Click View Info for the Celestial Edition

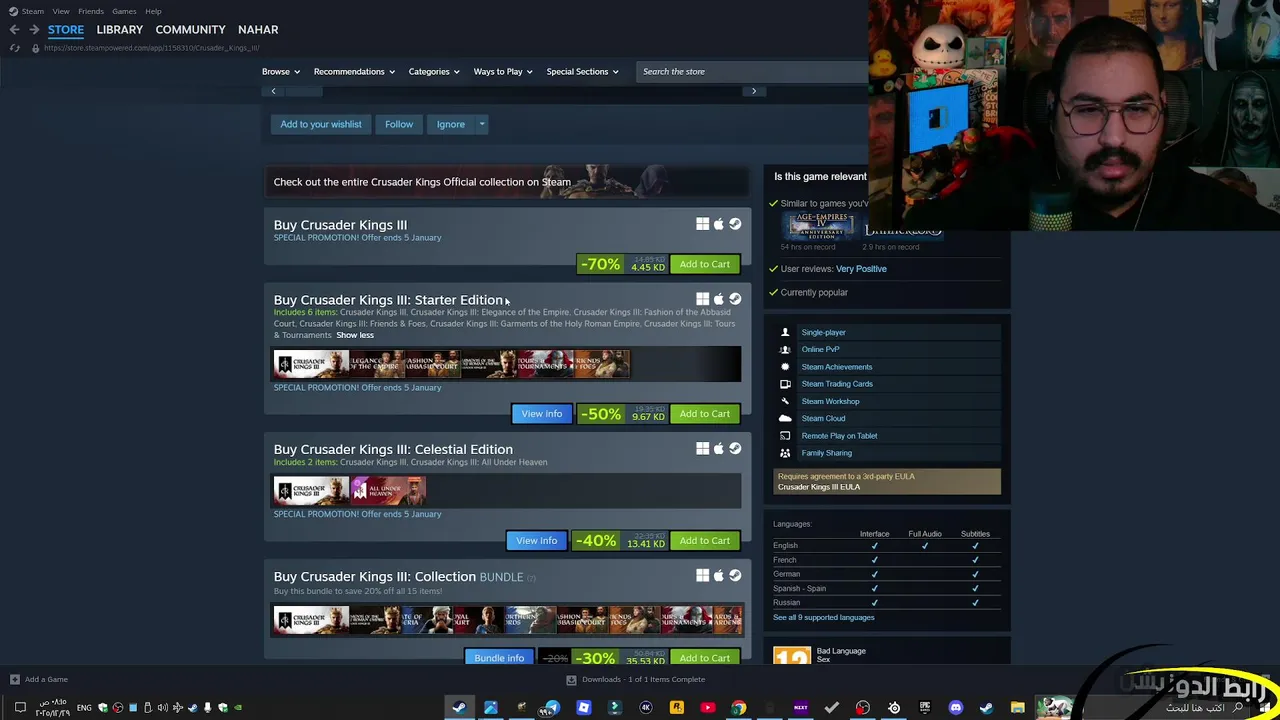pyautogui.click(x=537, y=541)
